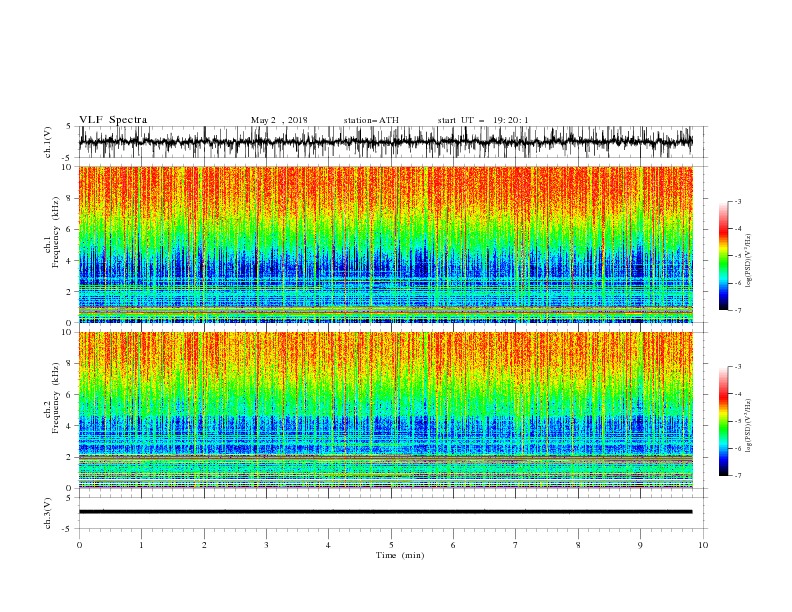The height and width of the screenshot is (612, 792).
Task: Select the "Time (min)" axis label
Action: (400, 555)
